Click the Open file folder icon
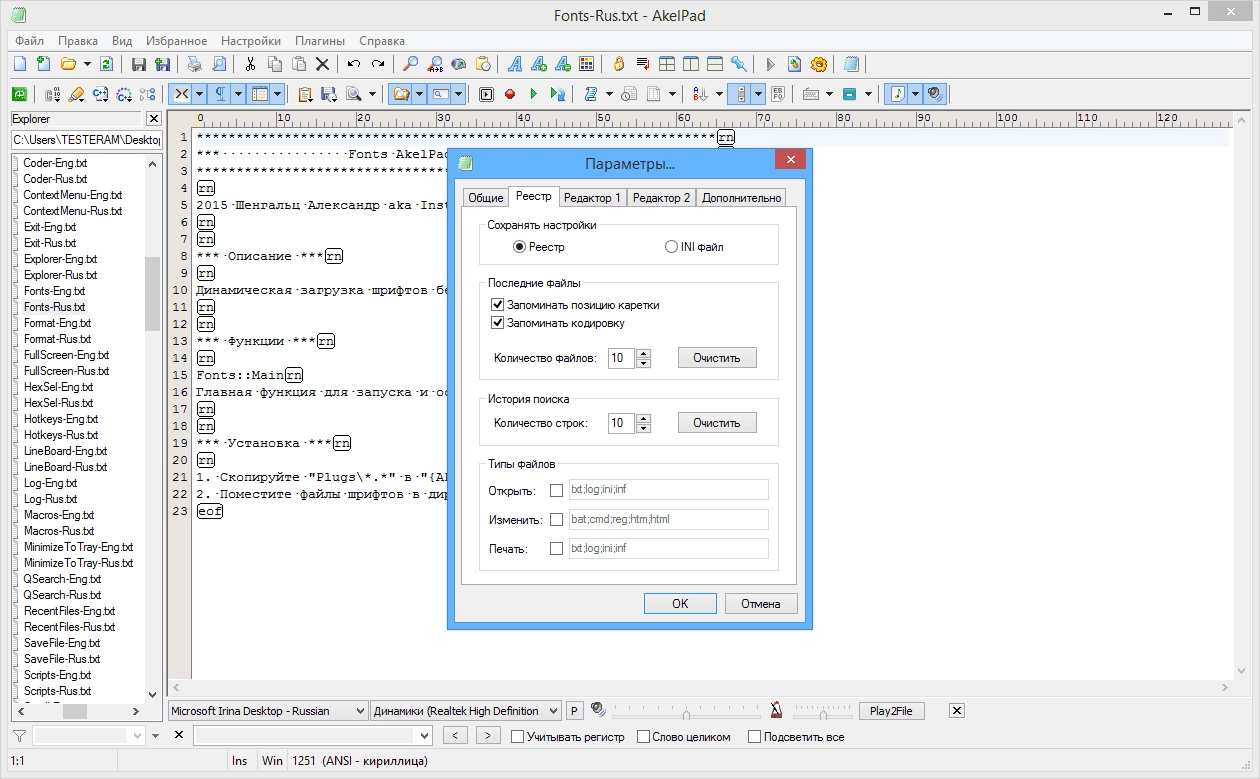 [x=68, y=64]
